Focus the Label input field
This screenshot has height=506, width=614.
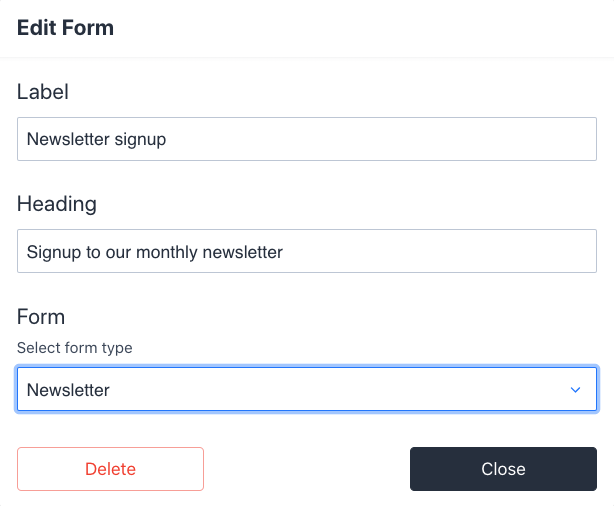306,140
